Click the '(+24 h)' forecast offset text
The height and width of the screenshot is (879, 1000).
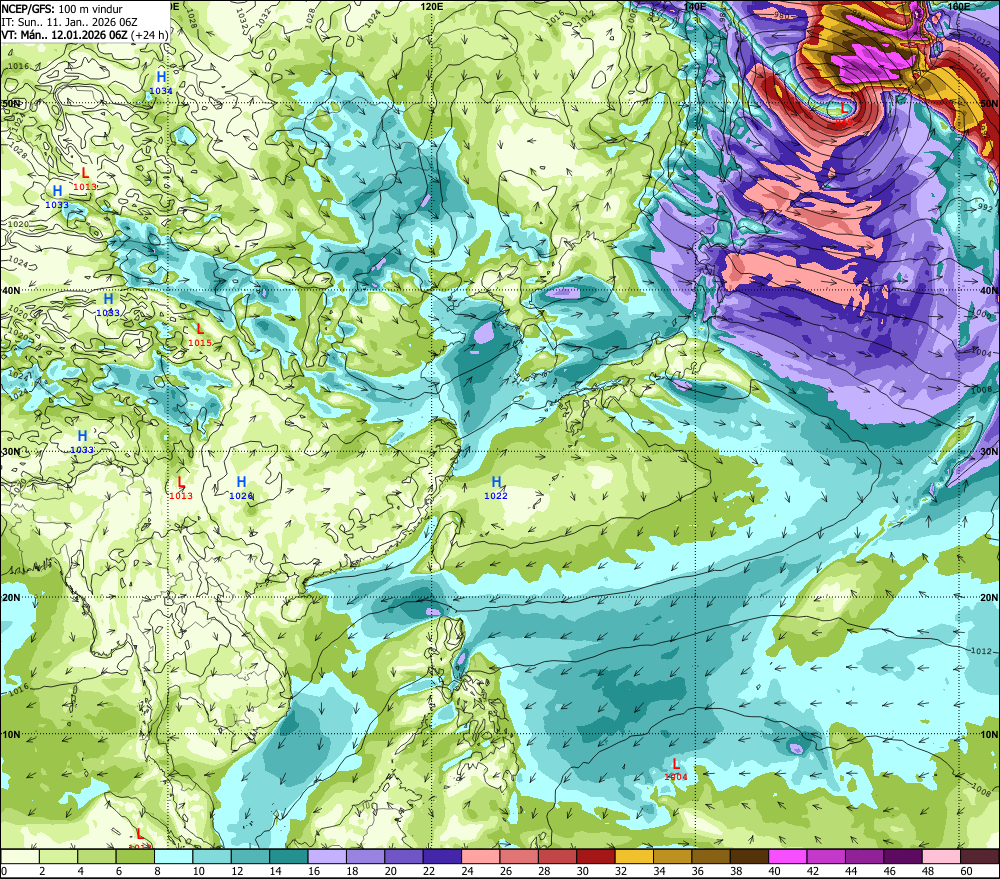click(x=149, y=35)
